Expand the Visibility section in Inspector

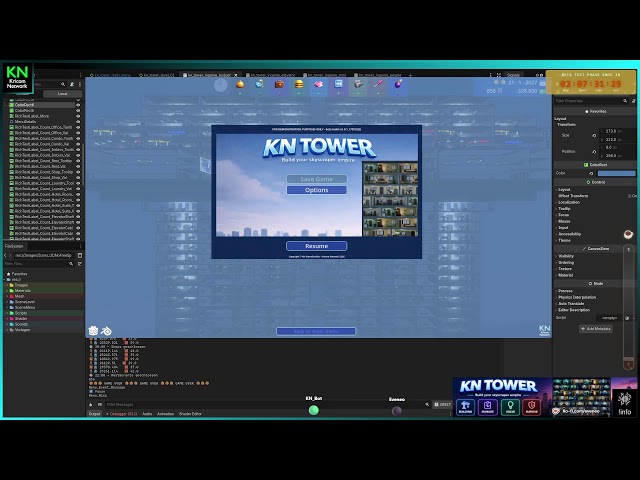coord(565,256)
